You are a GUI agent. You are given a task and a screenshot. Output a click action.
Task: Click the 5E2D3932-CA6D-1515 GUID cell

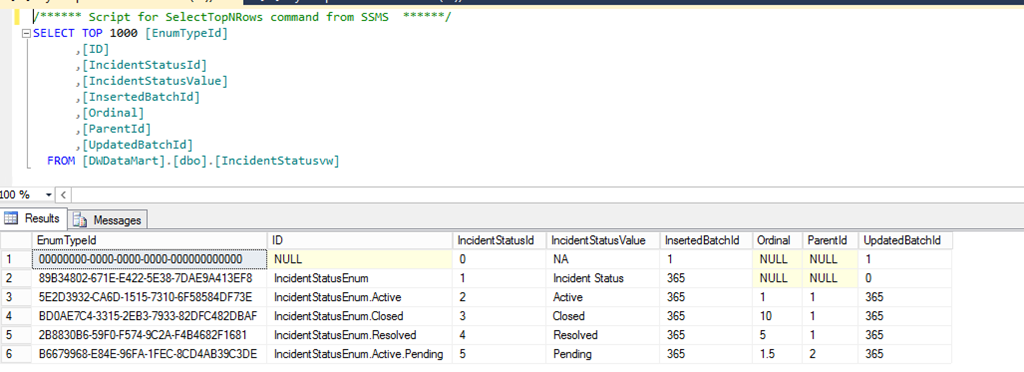(150, 297)
